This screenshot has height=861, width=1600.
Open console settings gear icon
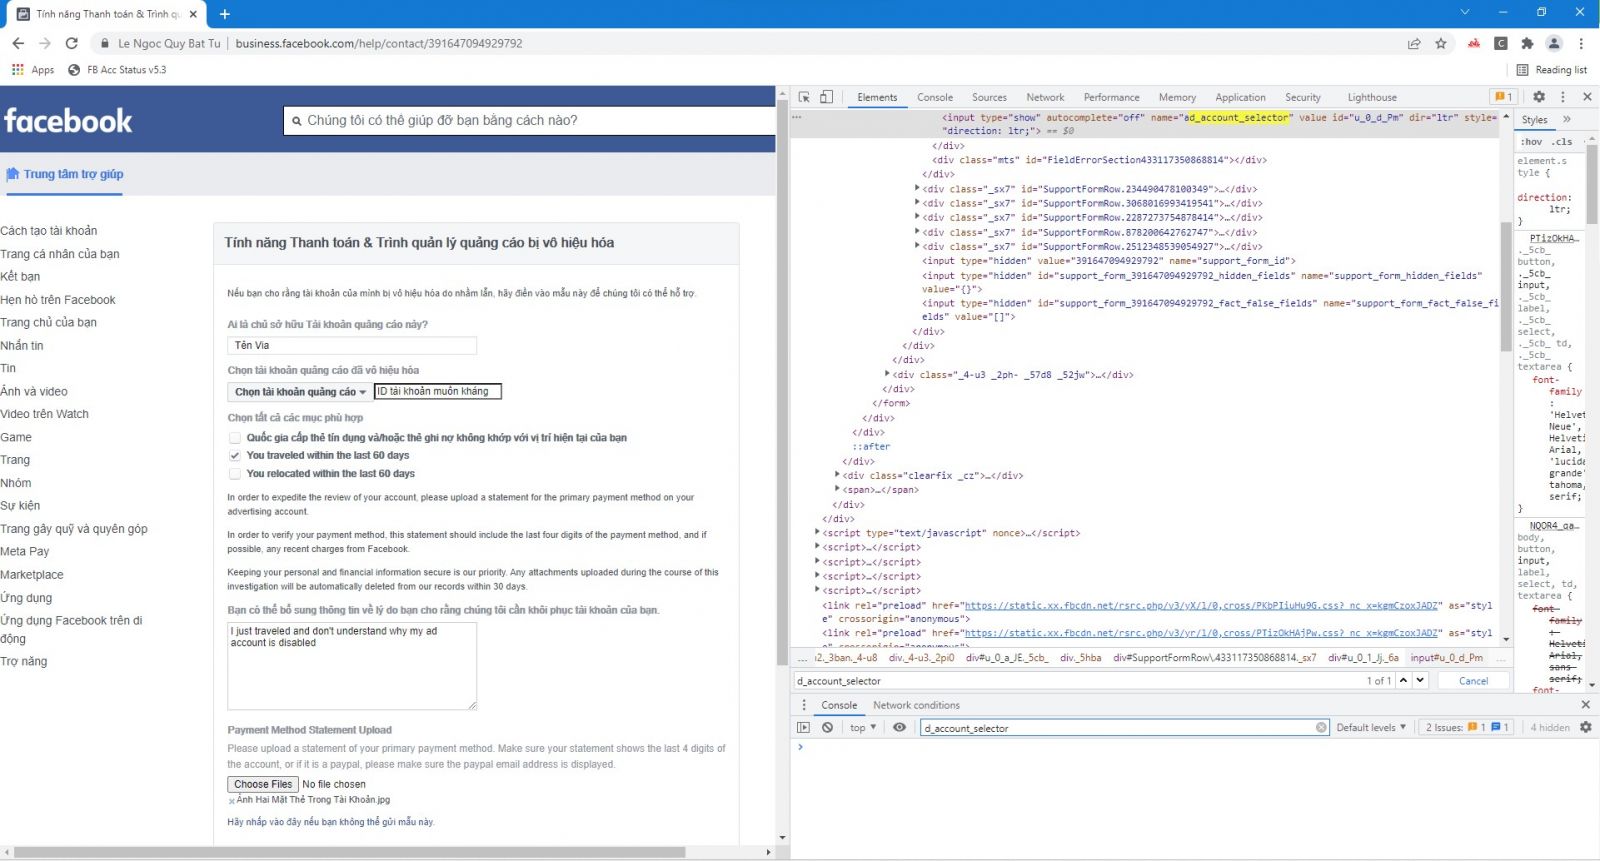pyautogui.click(x=1585, y=727)
